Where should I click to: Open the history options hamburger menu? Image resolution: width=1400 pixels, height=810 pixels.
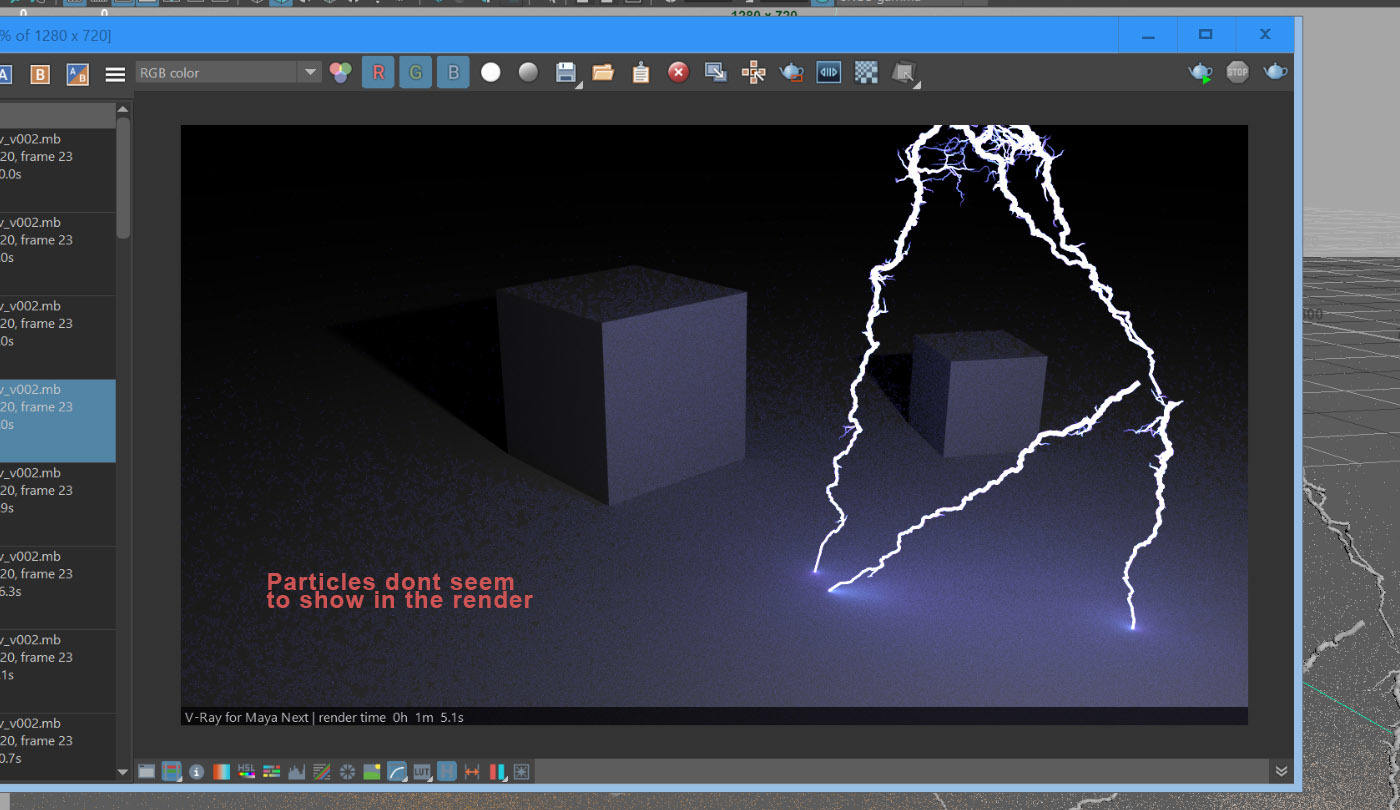click(115, 73)
